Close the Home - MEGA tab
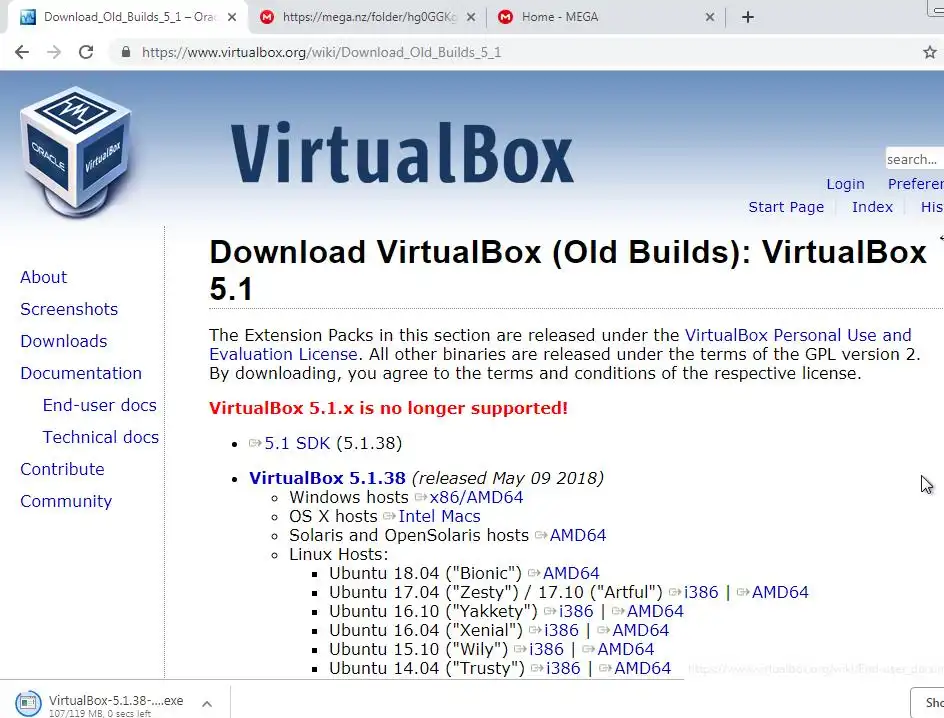 click(710, 17)
